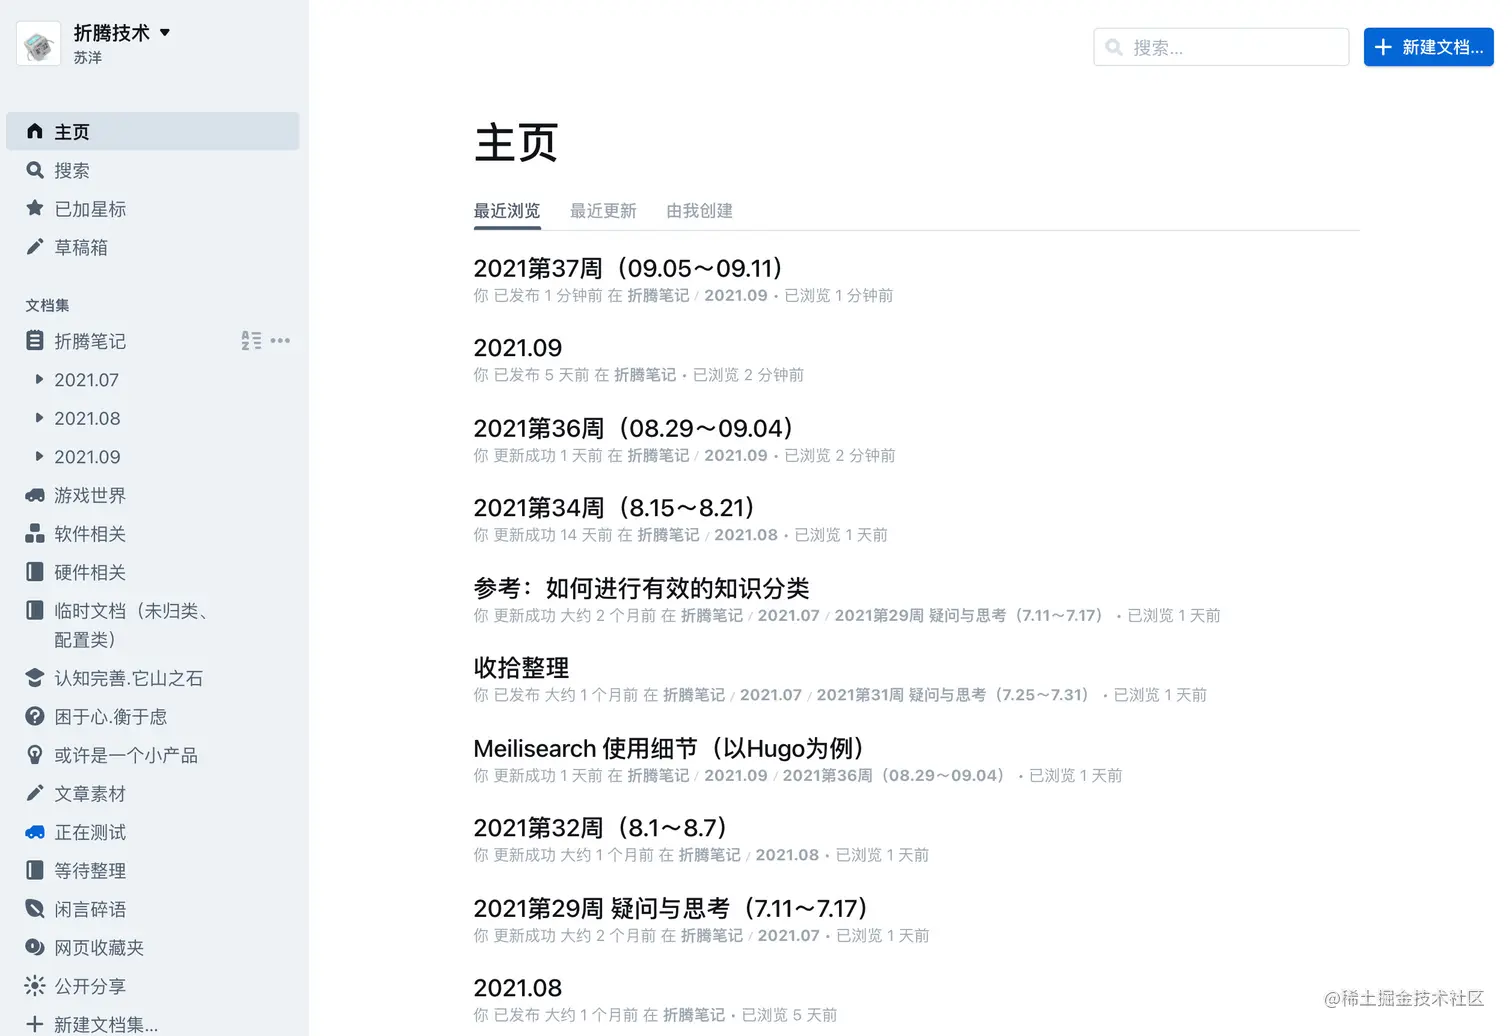
Task: Click the 硬件相关 book icon
Action: point(35,572)
